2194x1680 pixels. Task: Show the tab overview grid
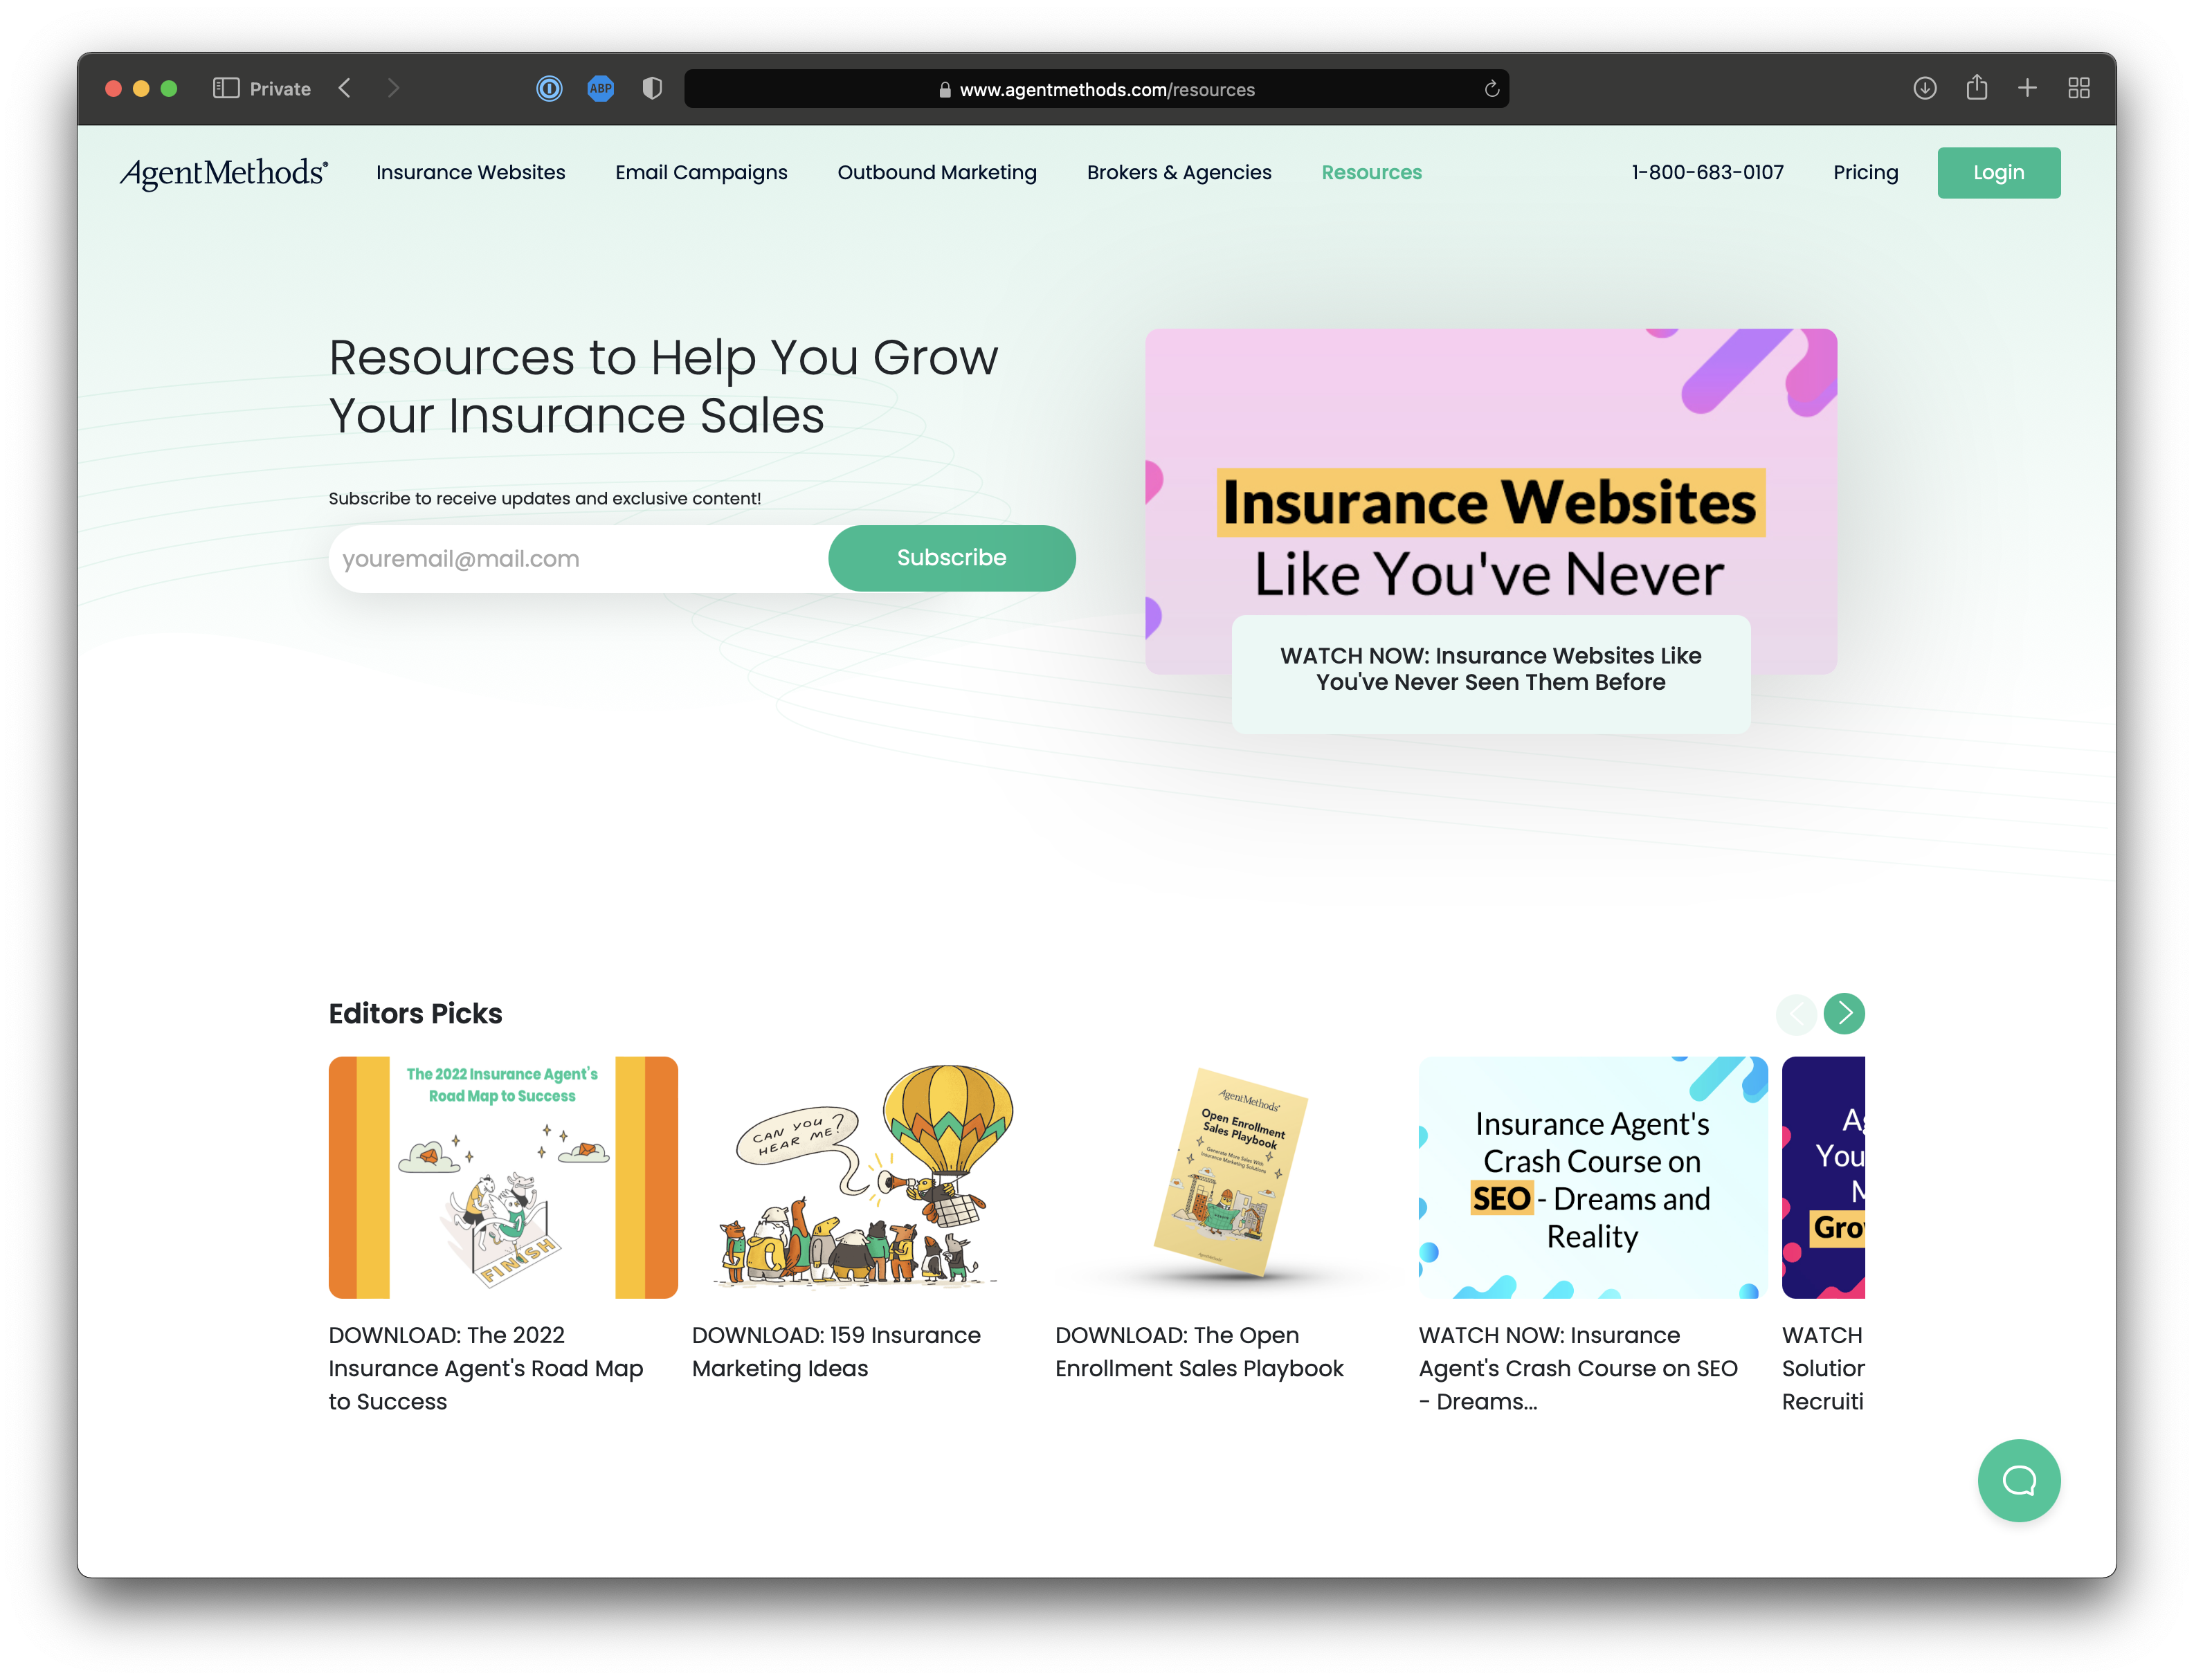click(x=2079, y=88)
